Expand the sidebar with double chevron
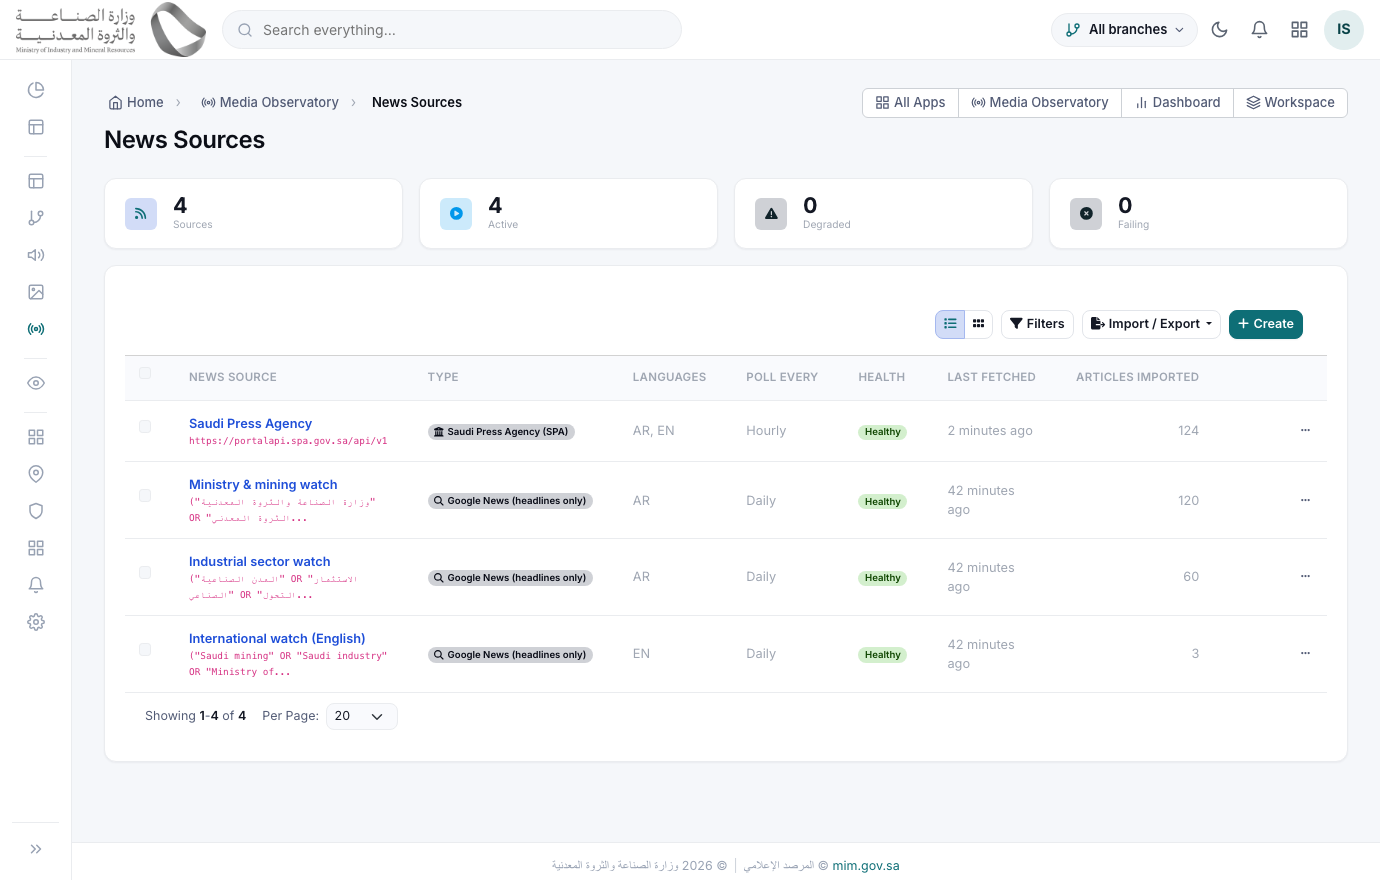The image size is (1380, 880). tap(36, 849)
